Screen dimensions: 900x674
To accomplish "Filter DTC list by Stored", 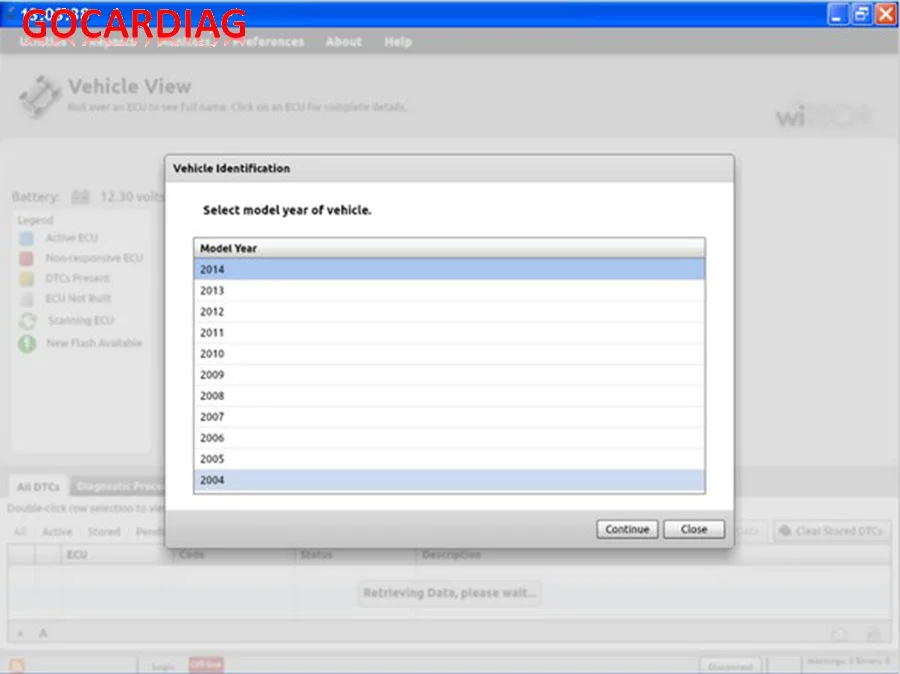I will (104, 532).
